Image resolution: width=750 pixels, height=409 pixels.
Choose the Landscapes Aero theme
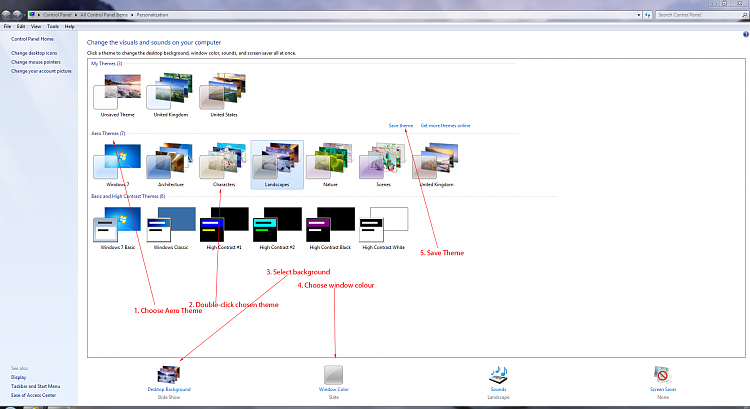tap(277, 164)
